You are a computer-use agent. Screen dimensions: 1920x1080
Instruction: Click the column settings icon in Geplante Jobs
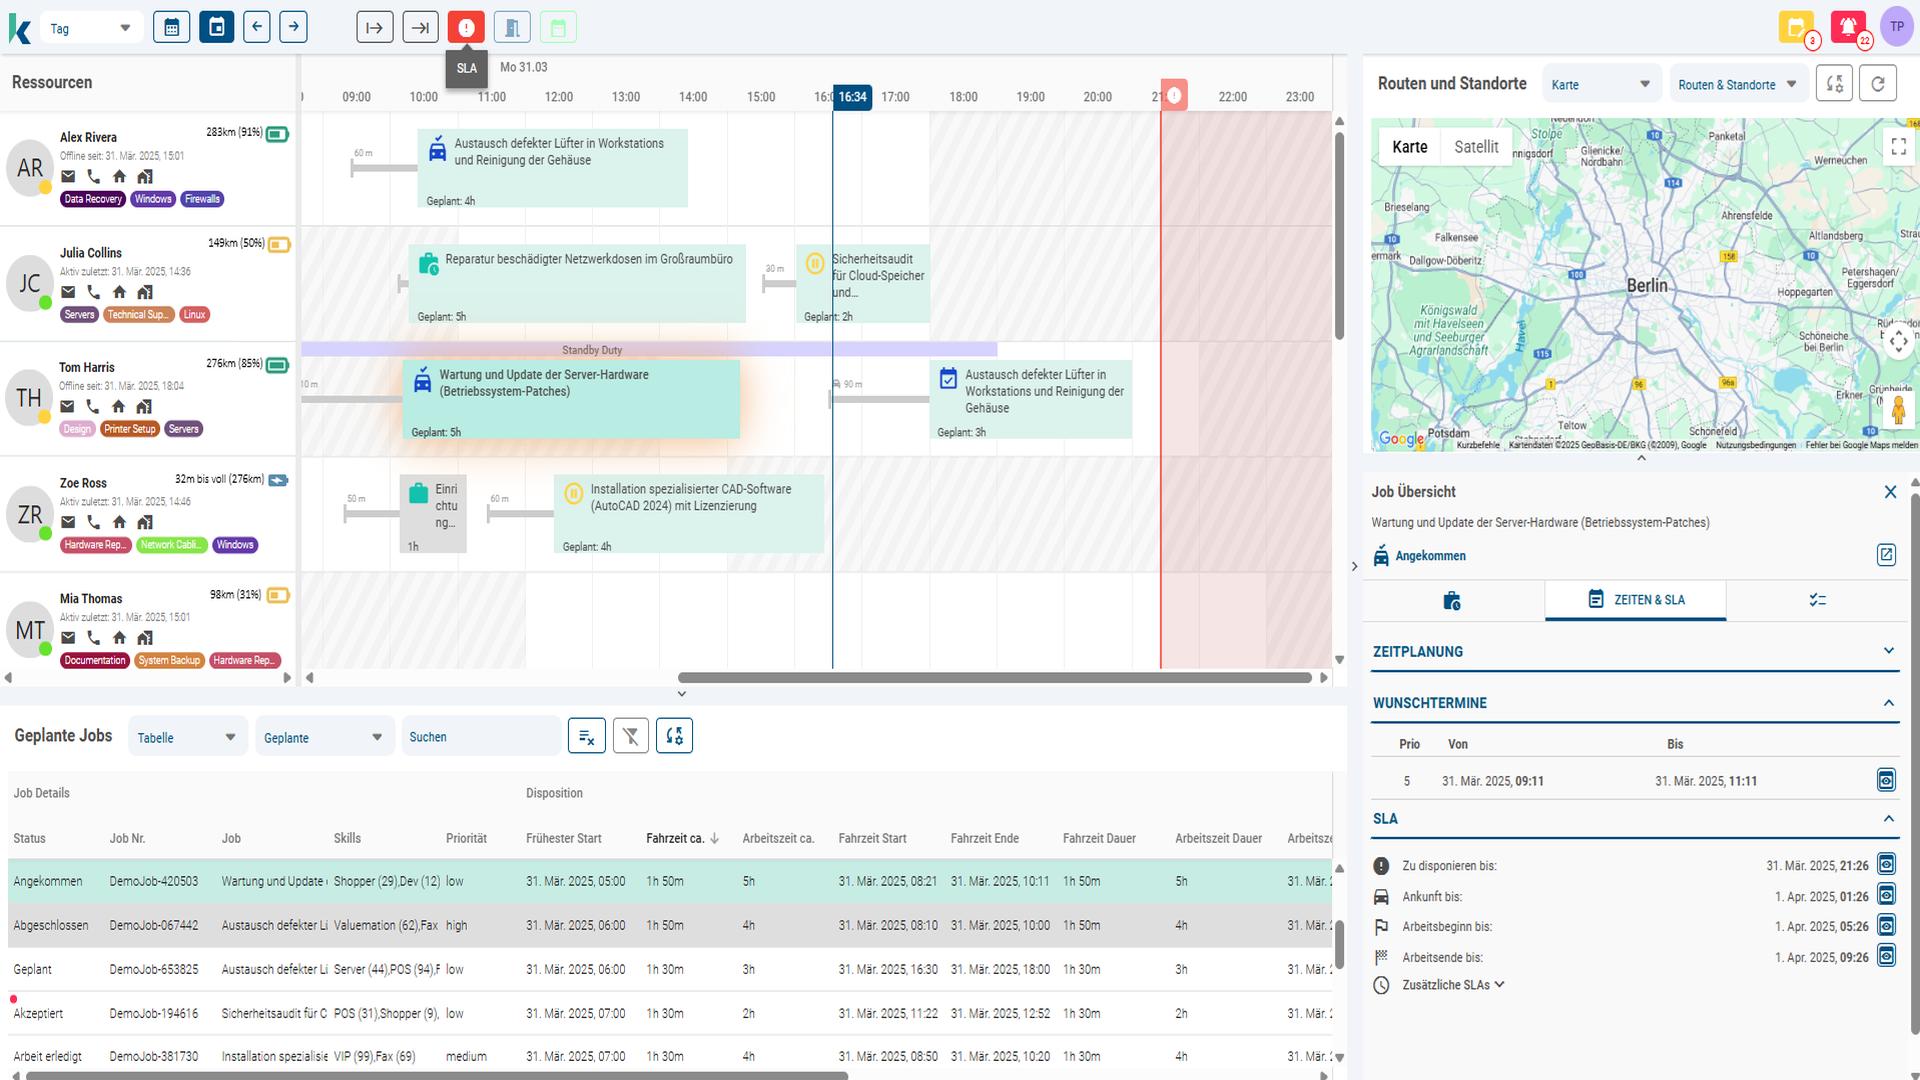[674, 736]
